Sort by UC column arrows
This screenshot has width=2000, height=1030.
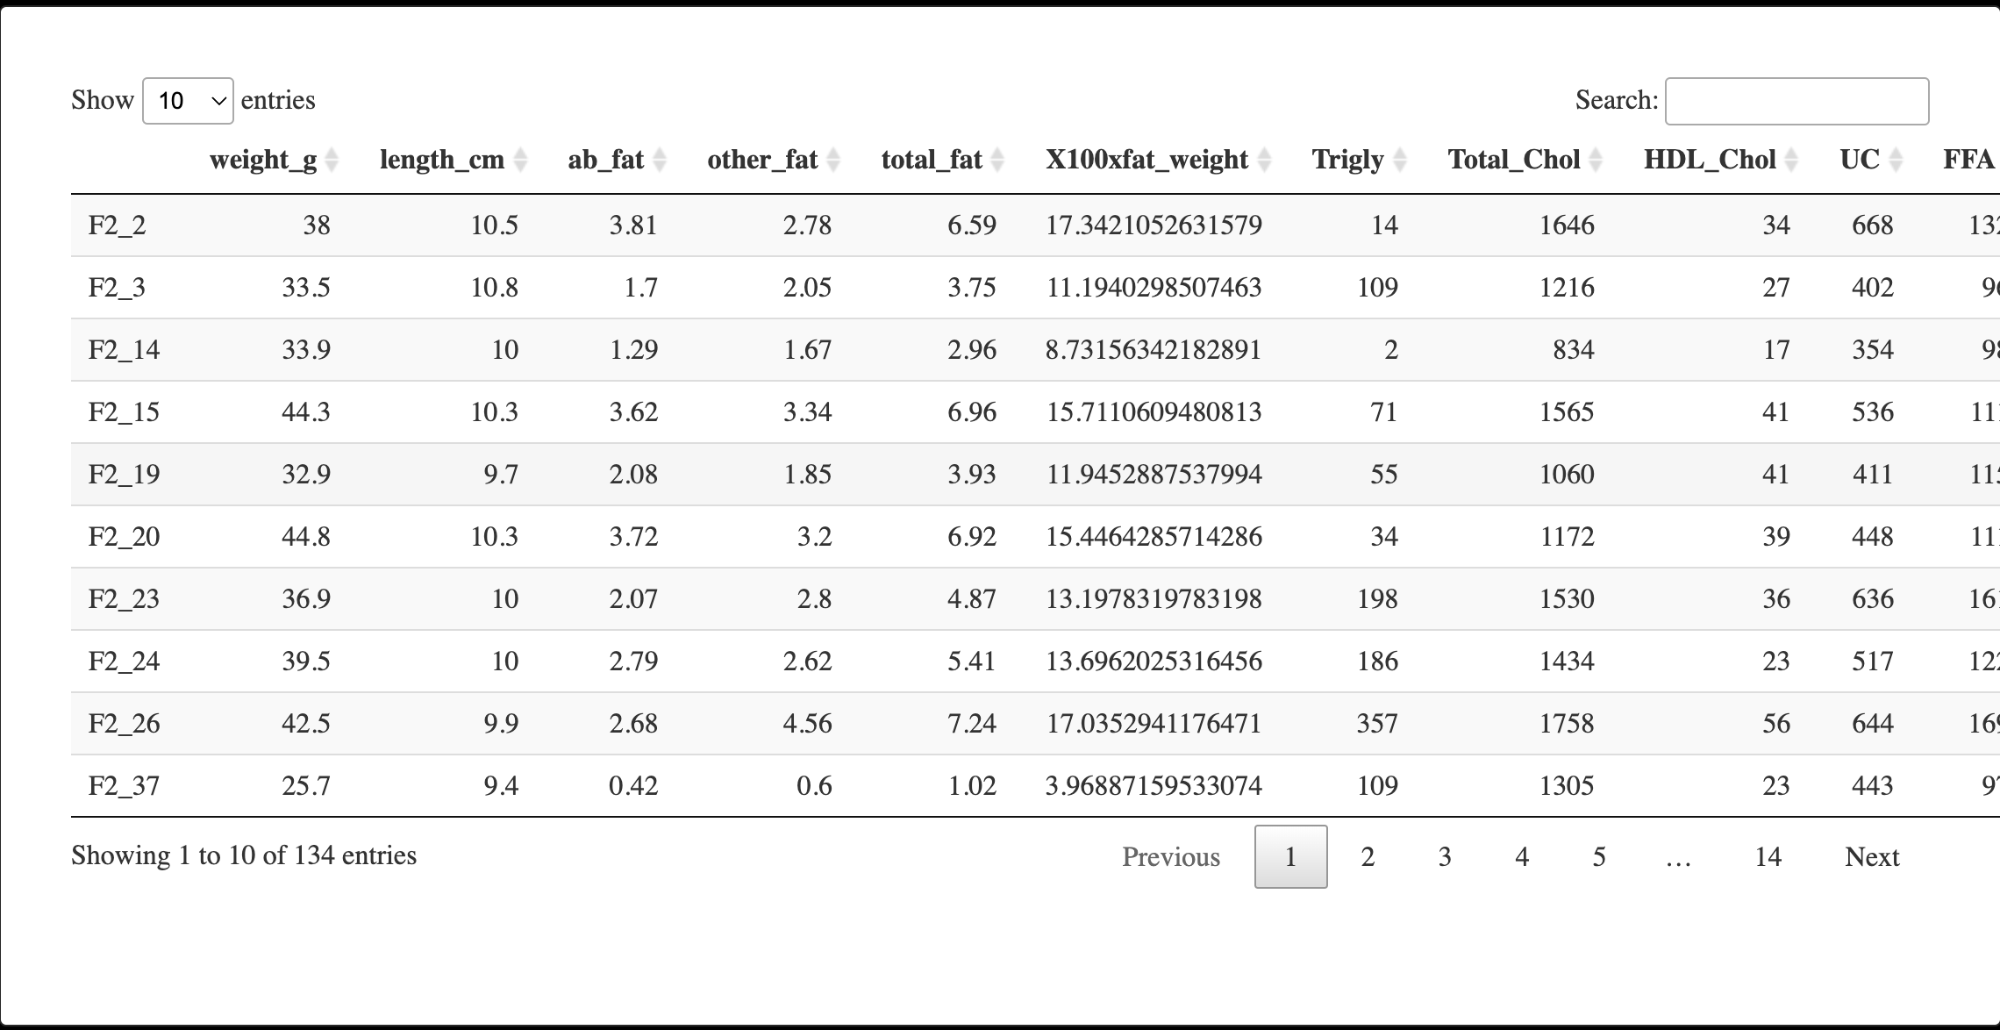pyautogui.click(x=1896, y=160)
